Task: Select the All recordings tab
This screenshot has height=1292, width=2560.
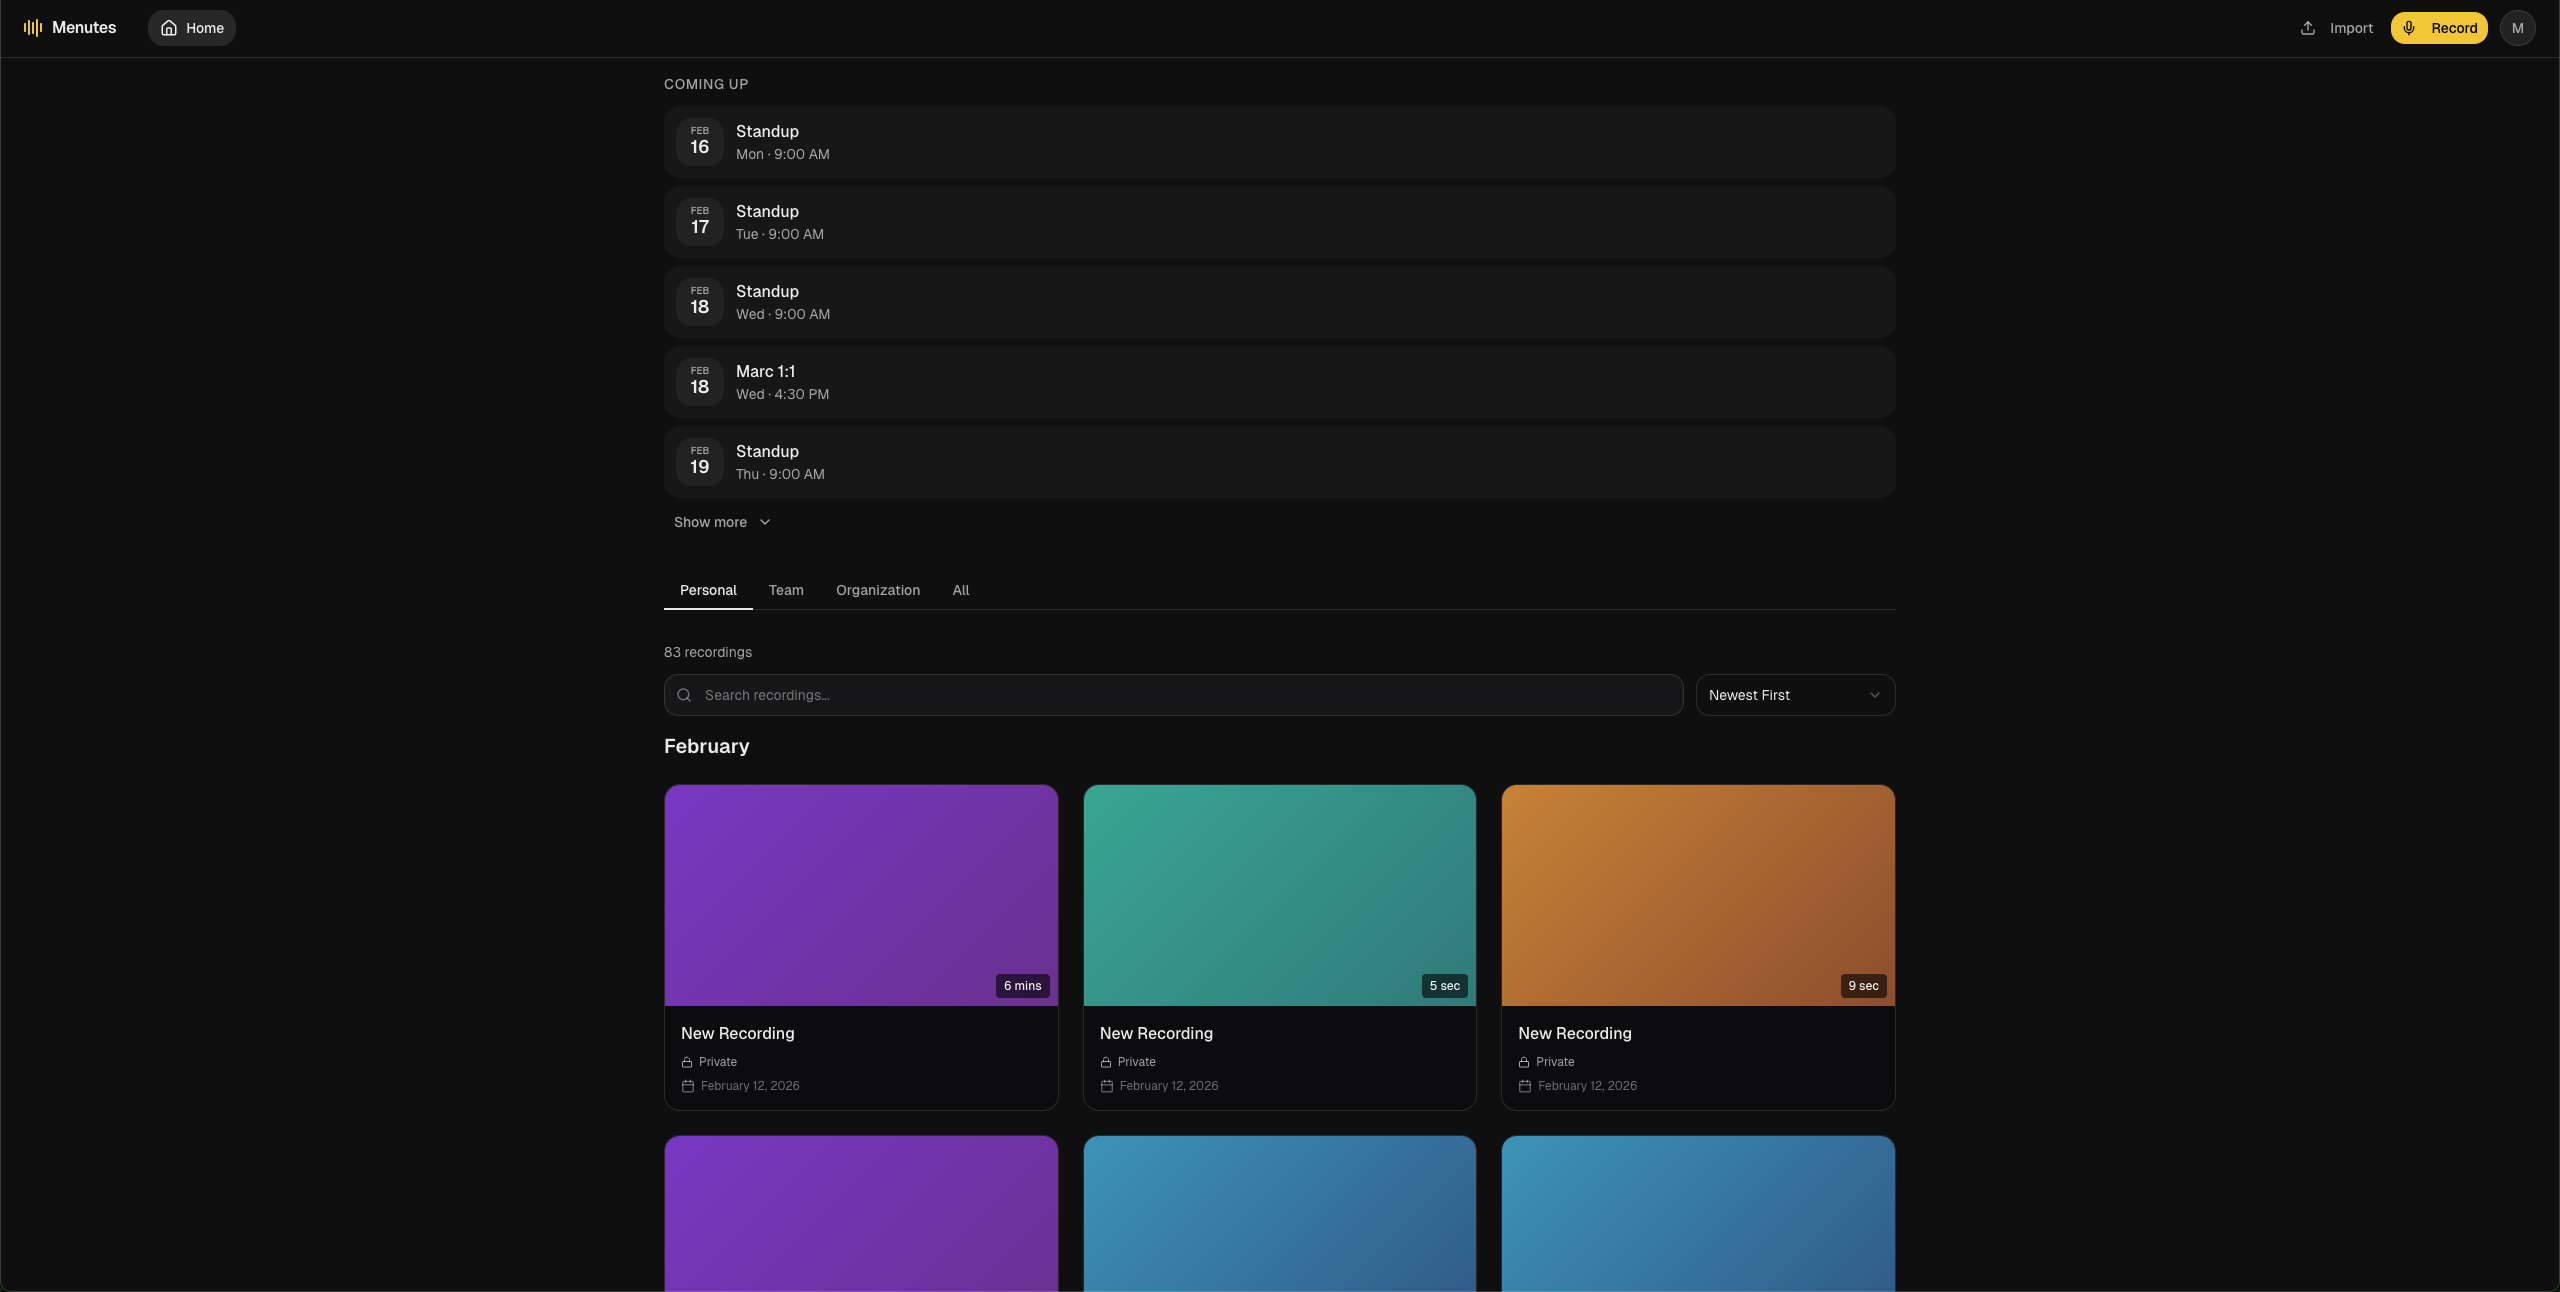Action: point(960,590)
